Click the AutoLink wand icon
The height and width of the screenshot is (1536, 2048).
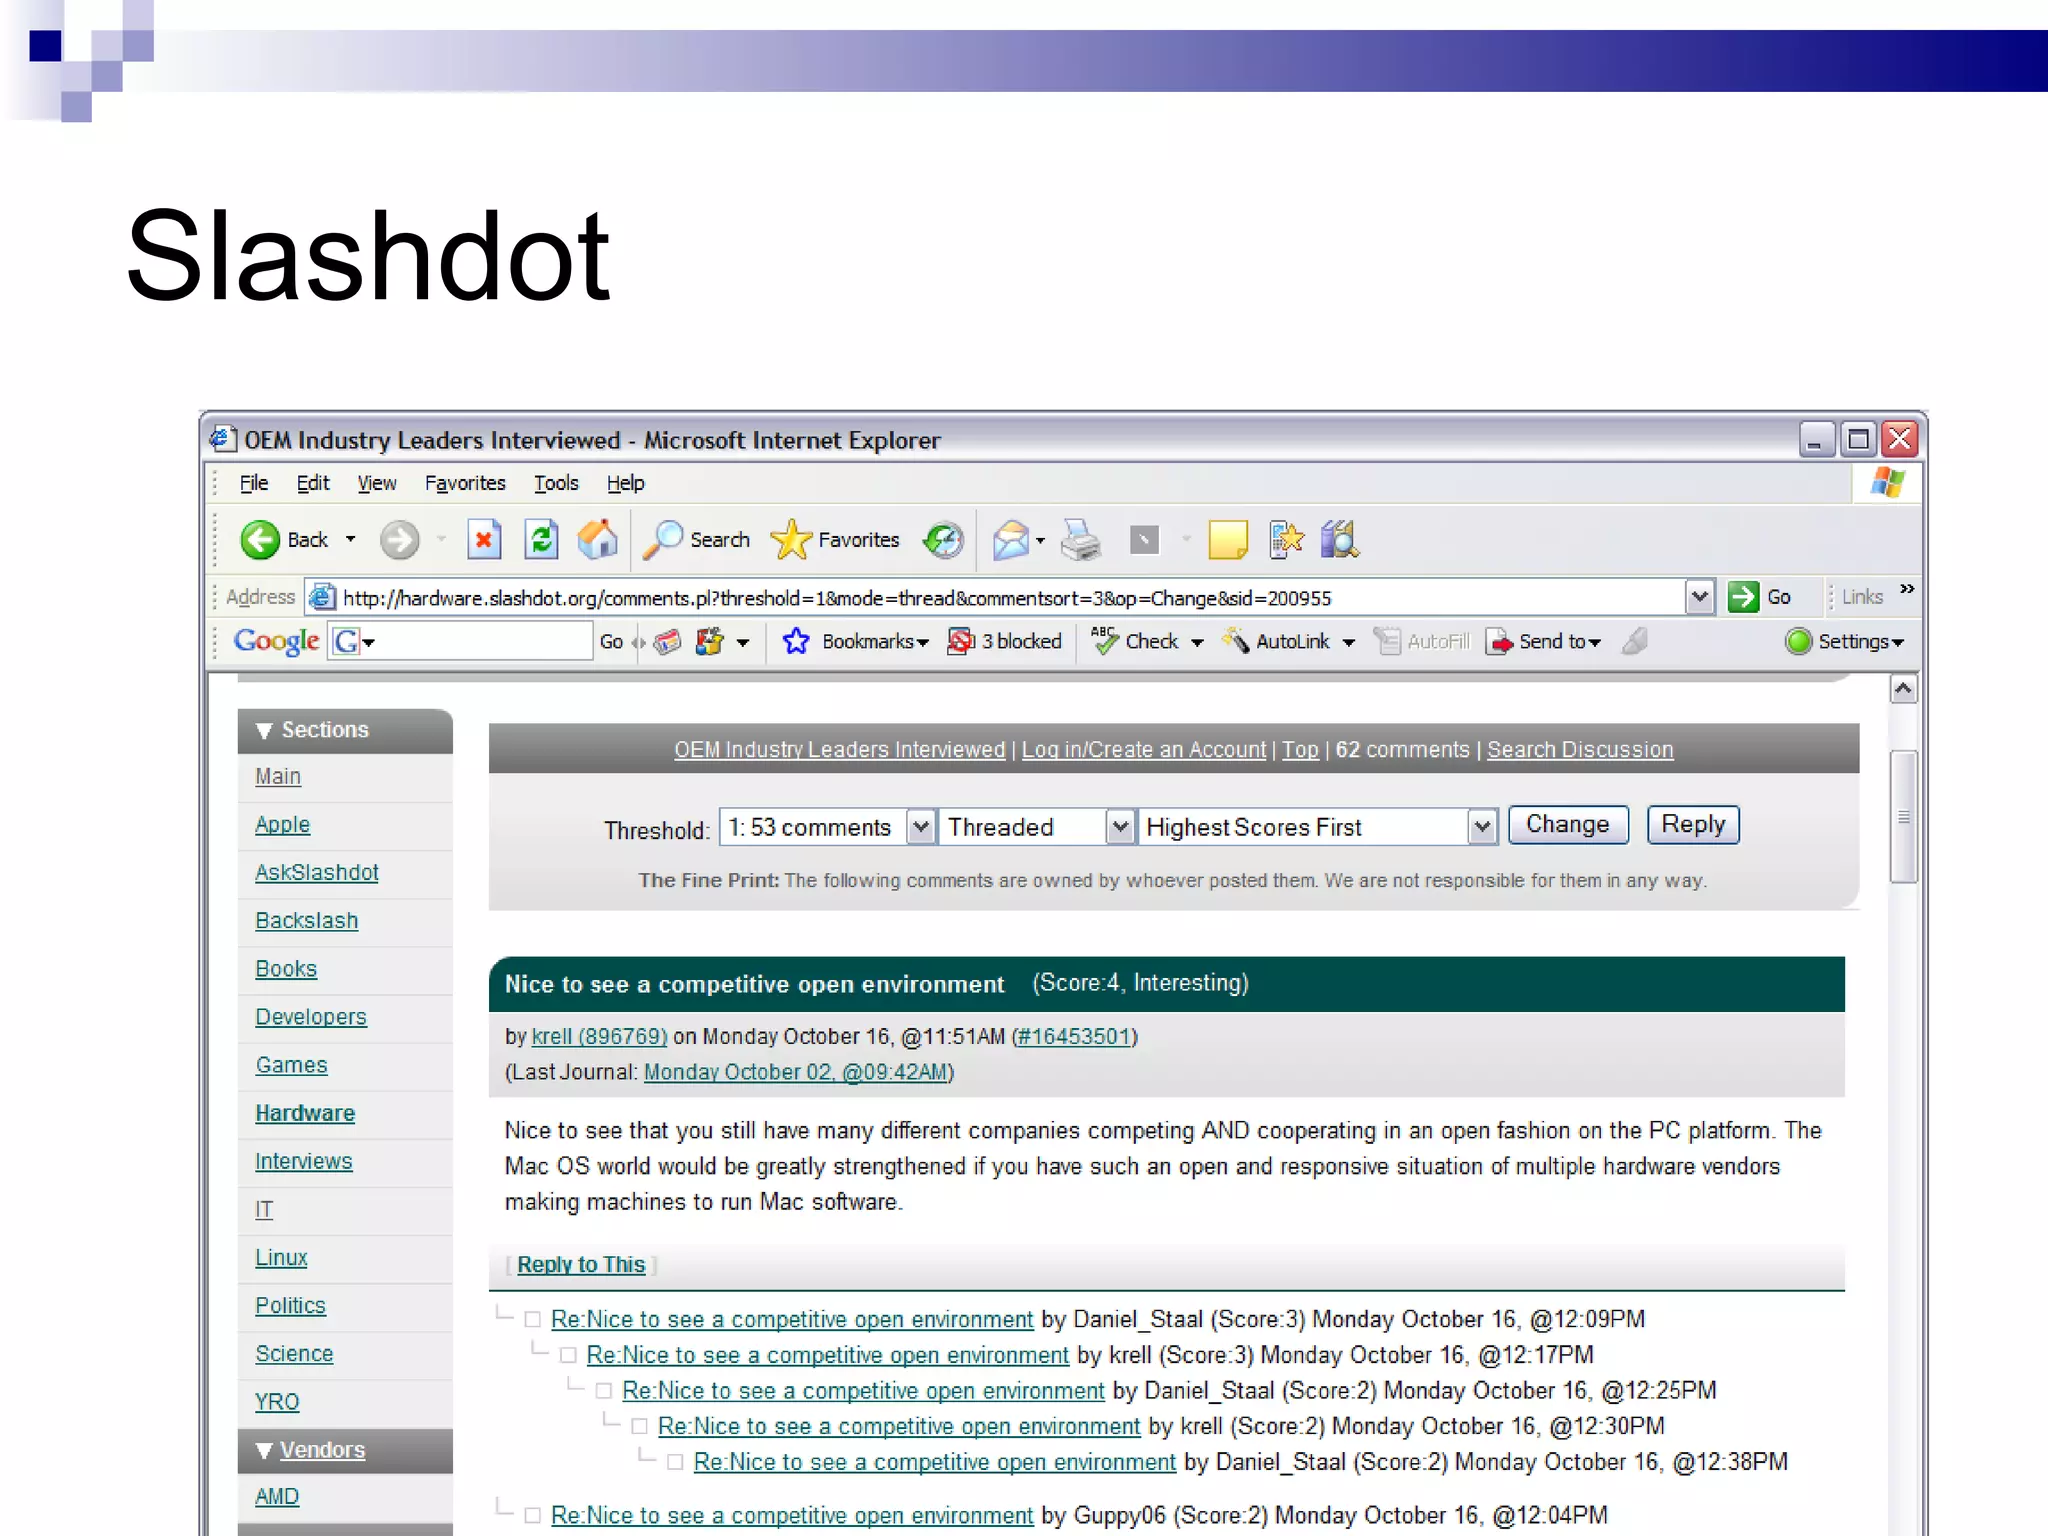[1236, 641]
